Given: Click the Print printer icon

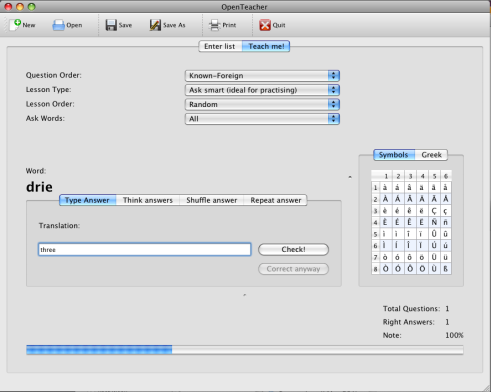Looking at the screenshot, I should (214, 25).
